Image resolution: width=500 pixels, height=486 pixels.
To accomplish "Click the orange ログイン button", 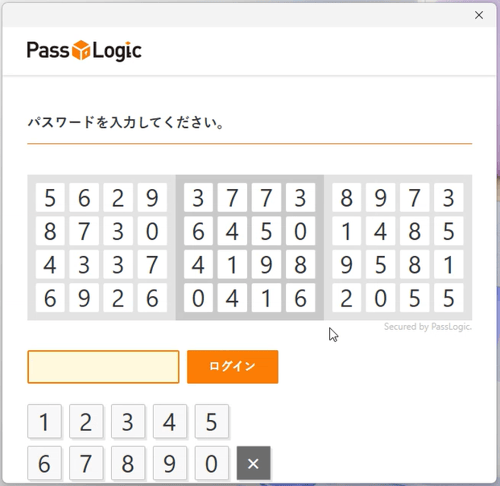I will coord(233,367).
